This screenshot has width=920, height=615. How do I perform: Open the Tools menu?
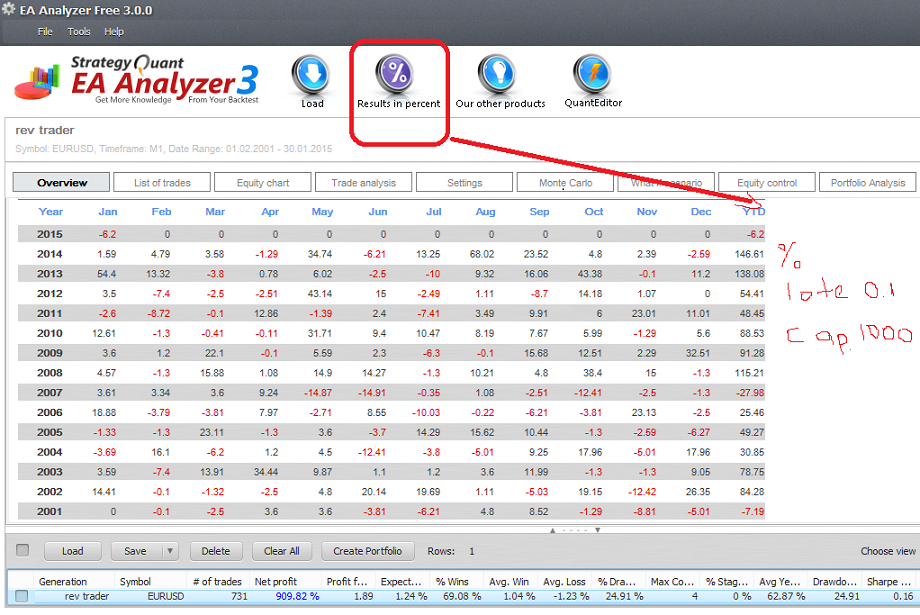tap(79, 32)
